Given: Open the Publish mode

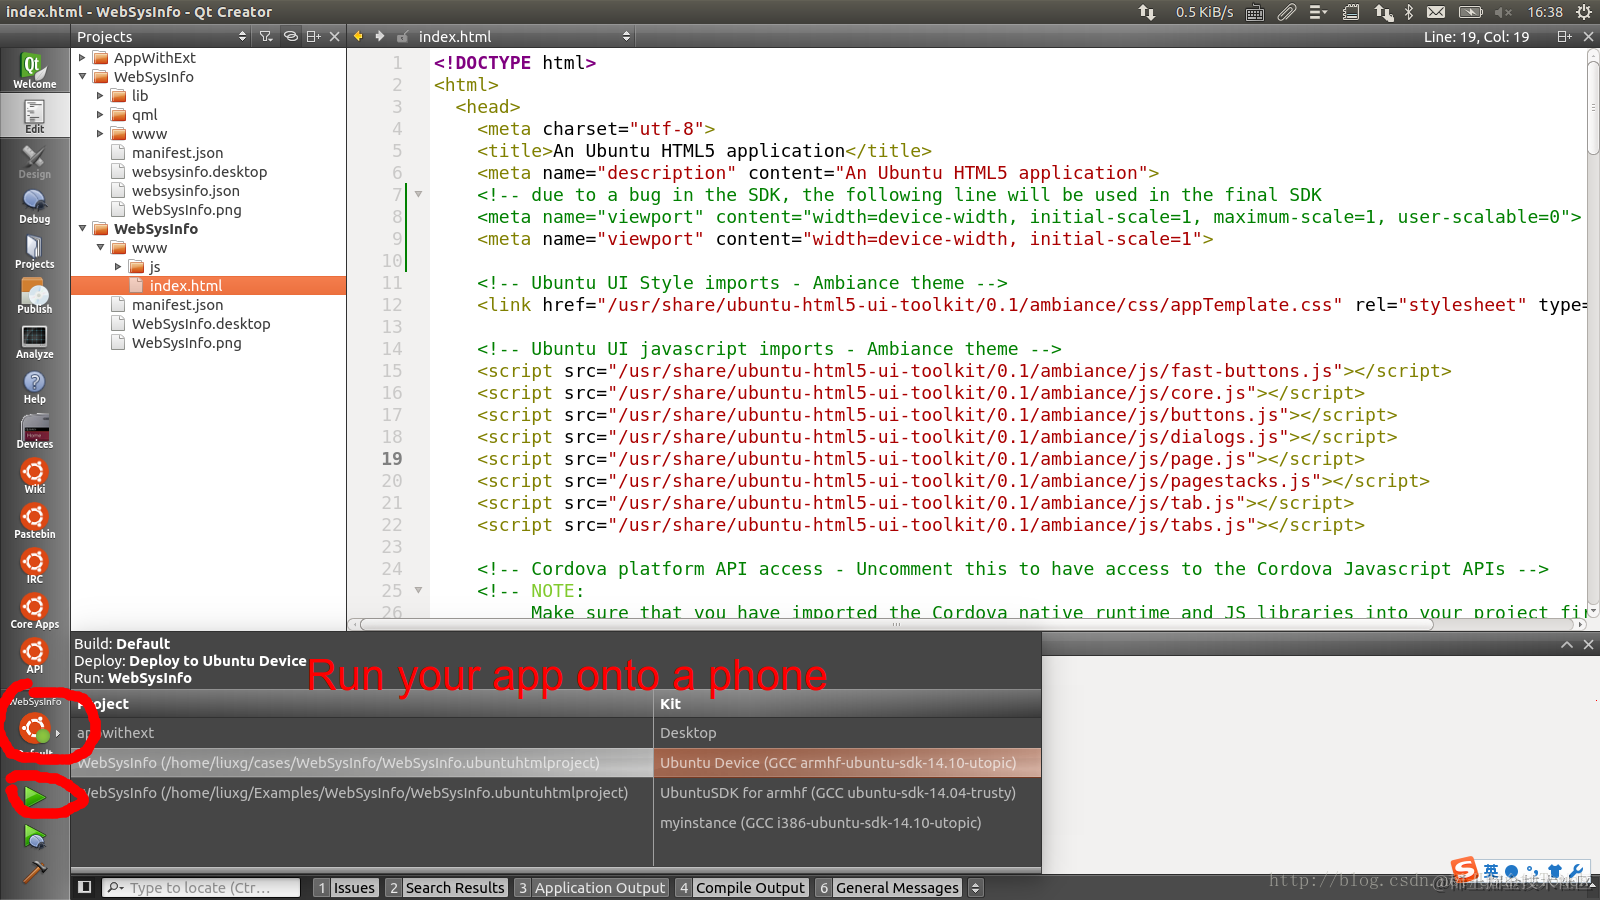Looking at the screenshot, I should (34, 297).
